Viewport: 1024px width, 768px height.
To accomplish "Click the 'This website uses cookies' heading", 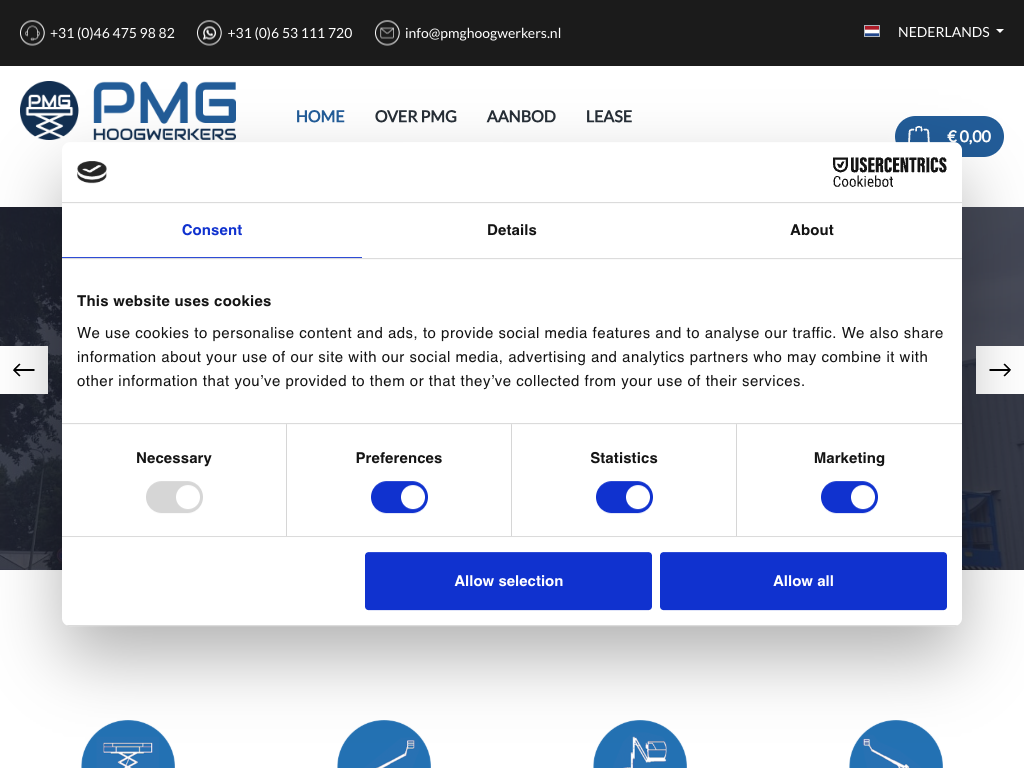I will 174,301.
